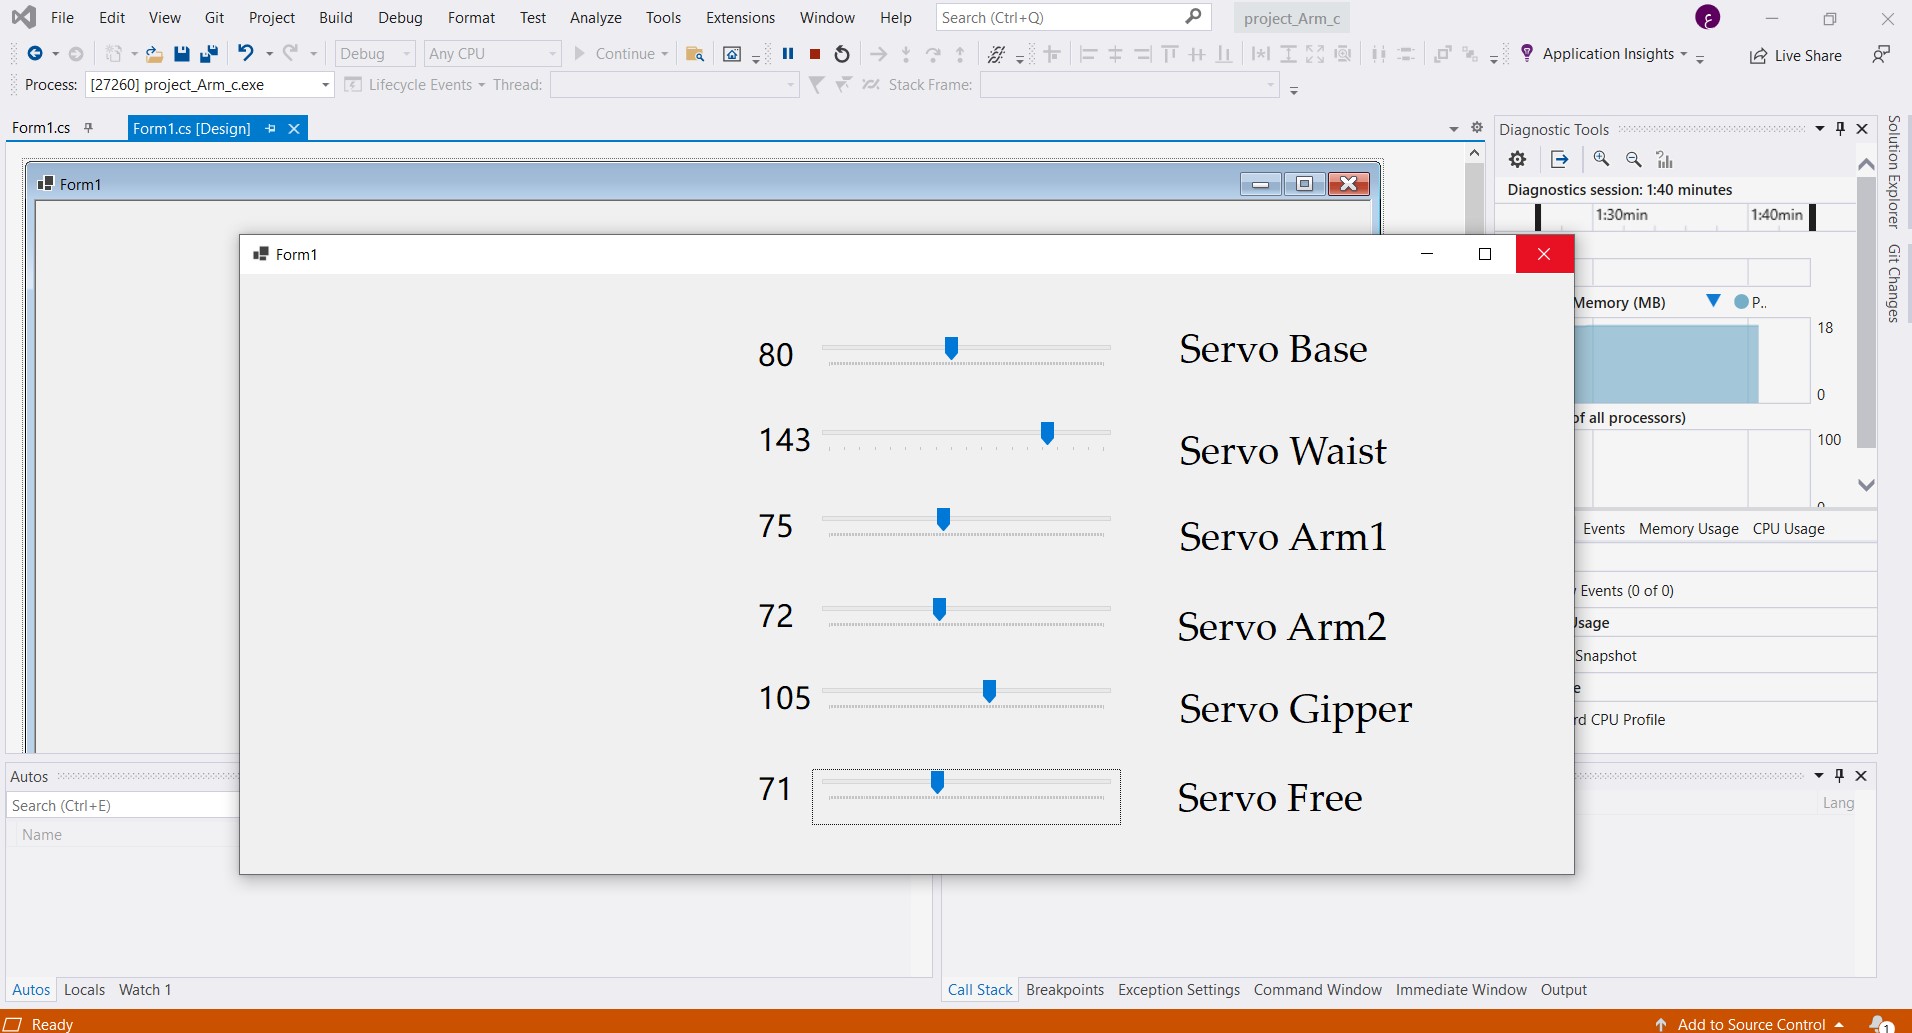Expand the Application Insights dropdown
The height and width of the screenshot is (1033, 1912).
1684,54
